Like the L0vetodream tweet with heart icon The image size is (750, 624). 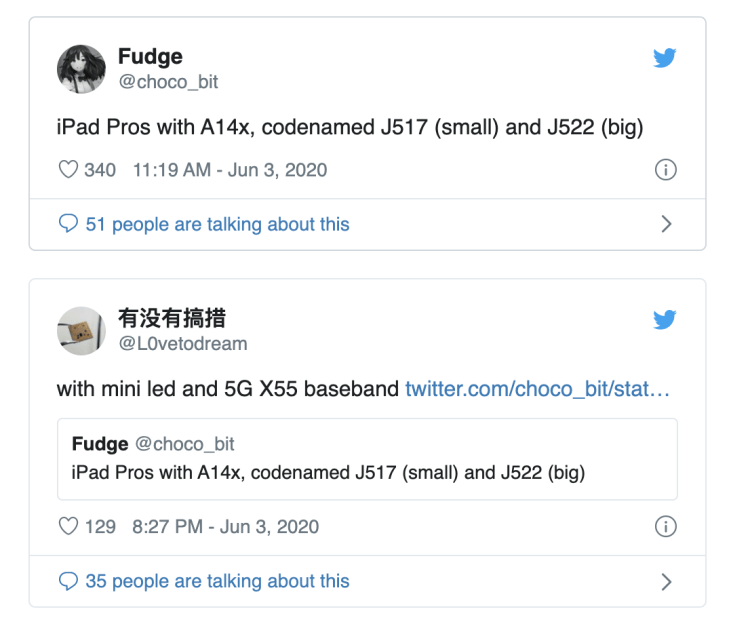(68, 526)
